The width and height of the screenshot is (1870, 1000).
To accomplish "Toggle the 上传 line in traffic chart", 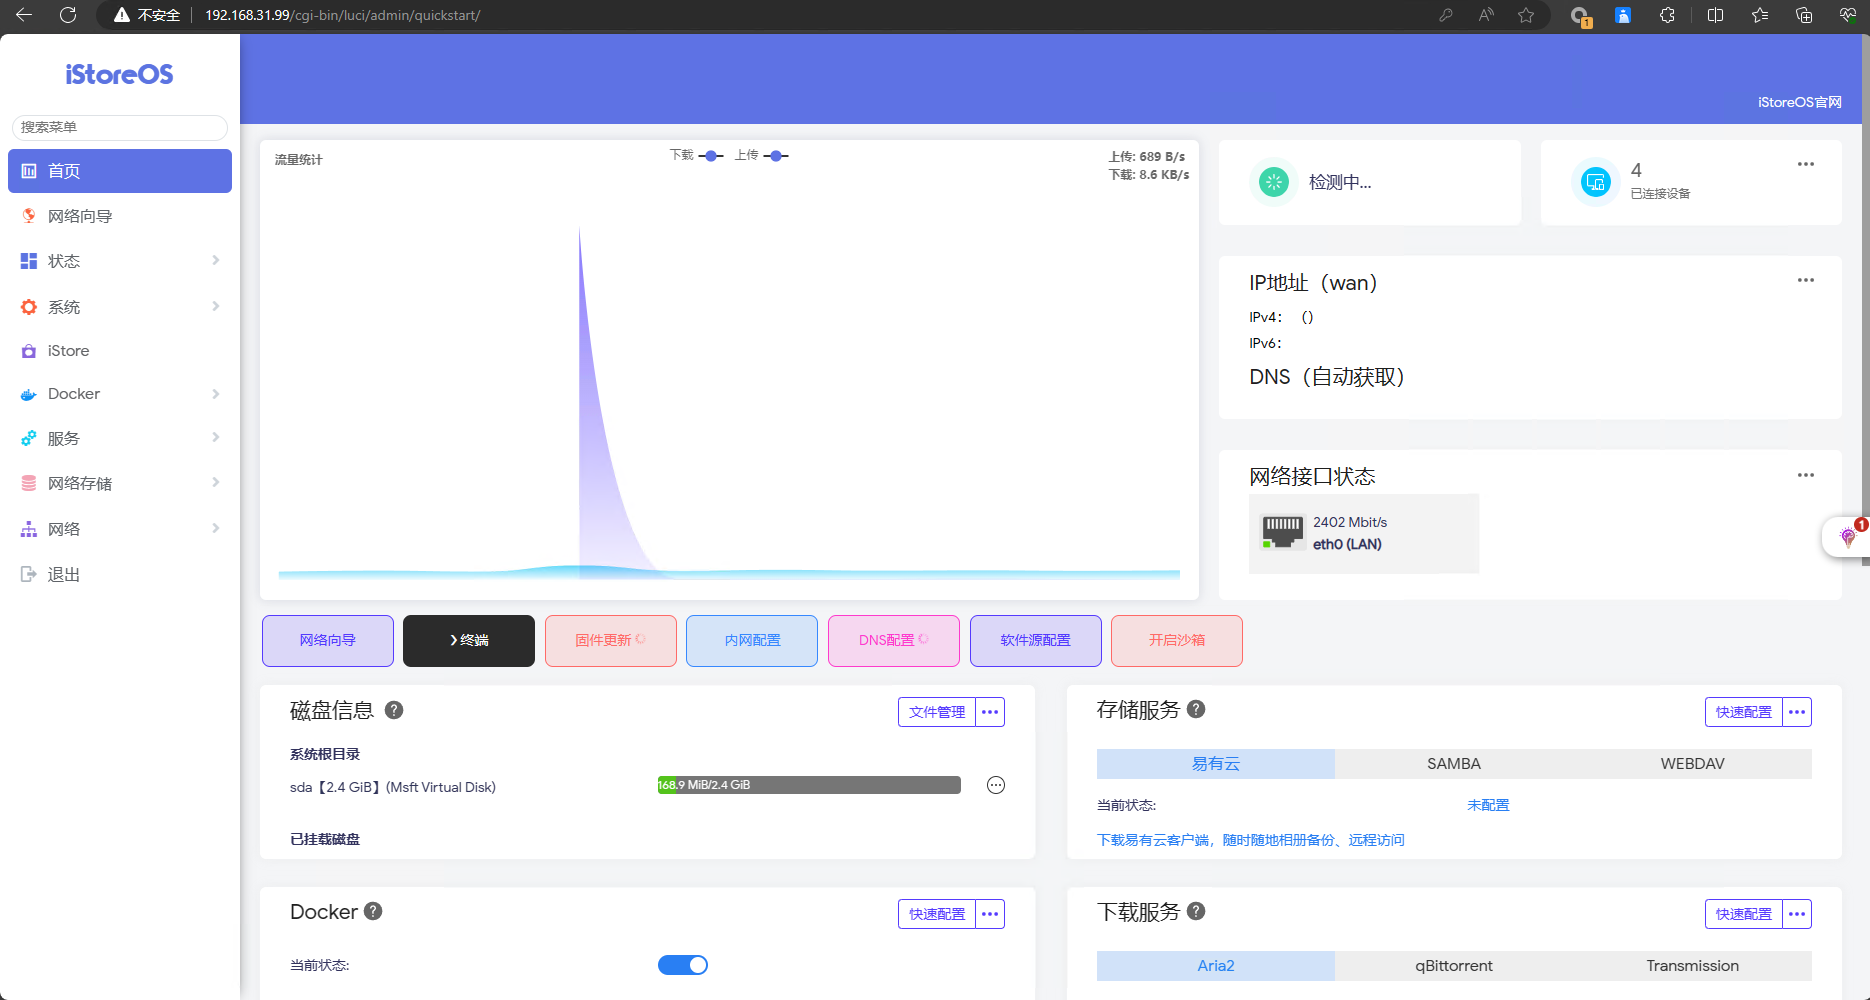I will pos(777,155).
